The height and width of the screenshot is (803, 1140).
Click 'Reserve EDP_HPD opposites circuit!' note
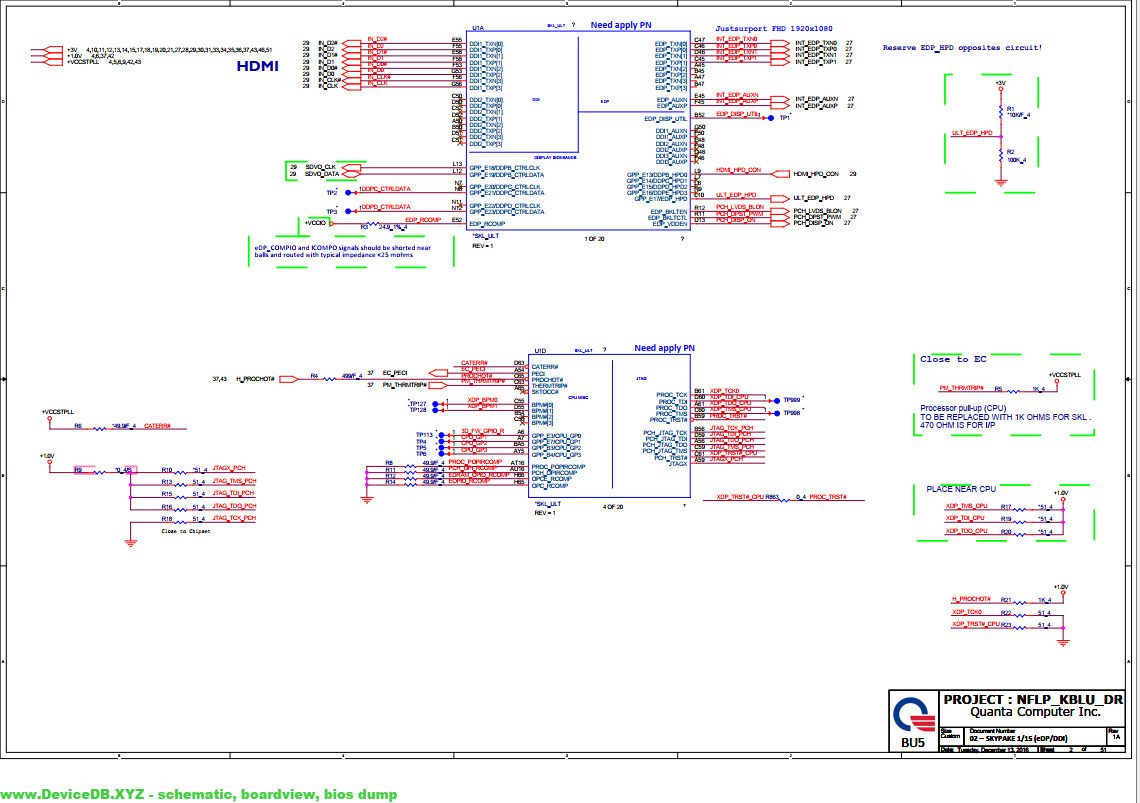pos(962,47)
